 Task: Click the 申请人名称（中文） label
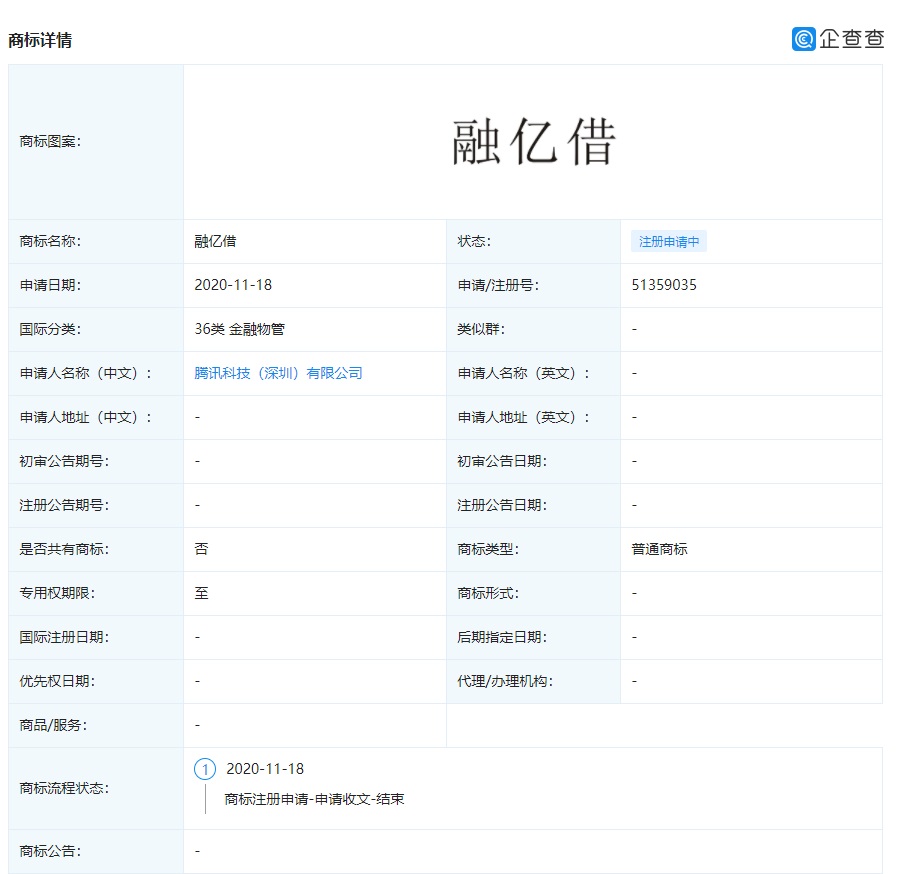point(86,373)
